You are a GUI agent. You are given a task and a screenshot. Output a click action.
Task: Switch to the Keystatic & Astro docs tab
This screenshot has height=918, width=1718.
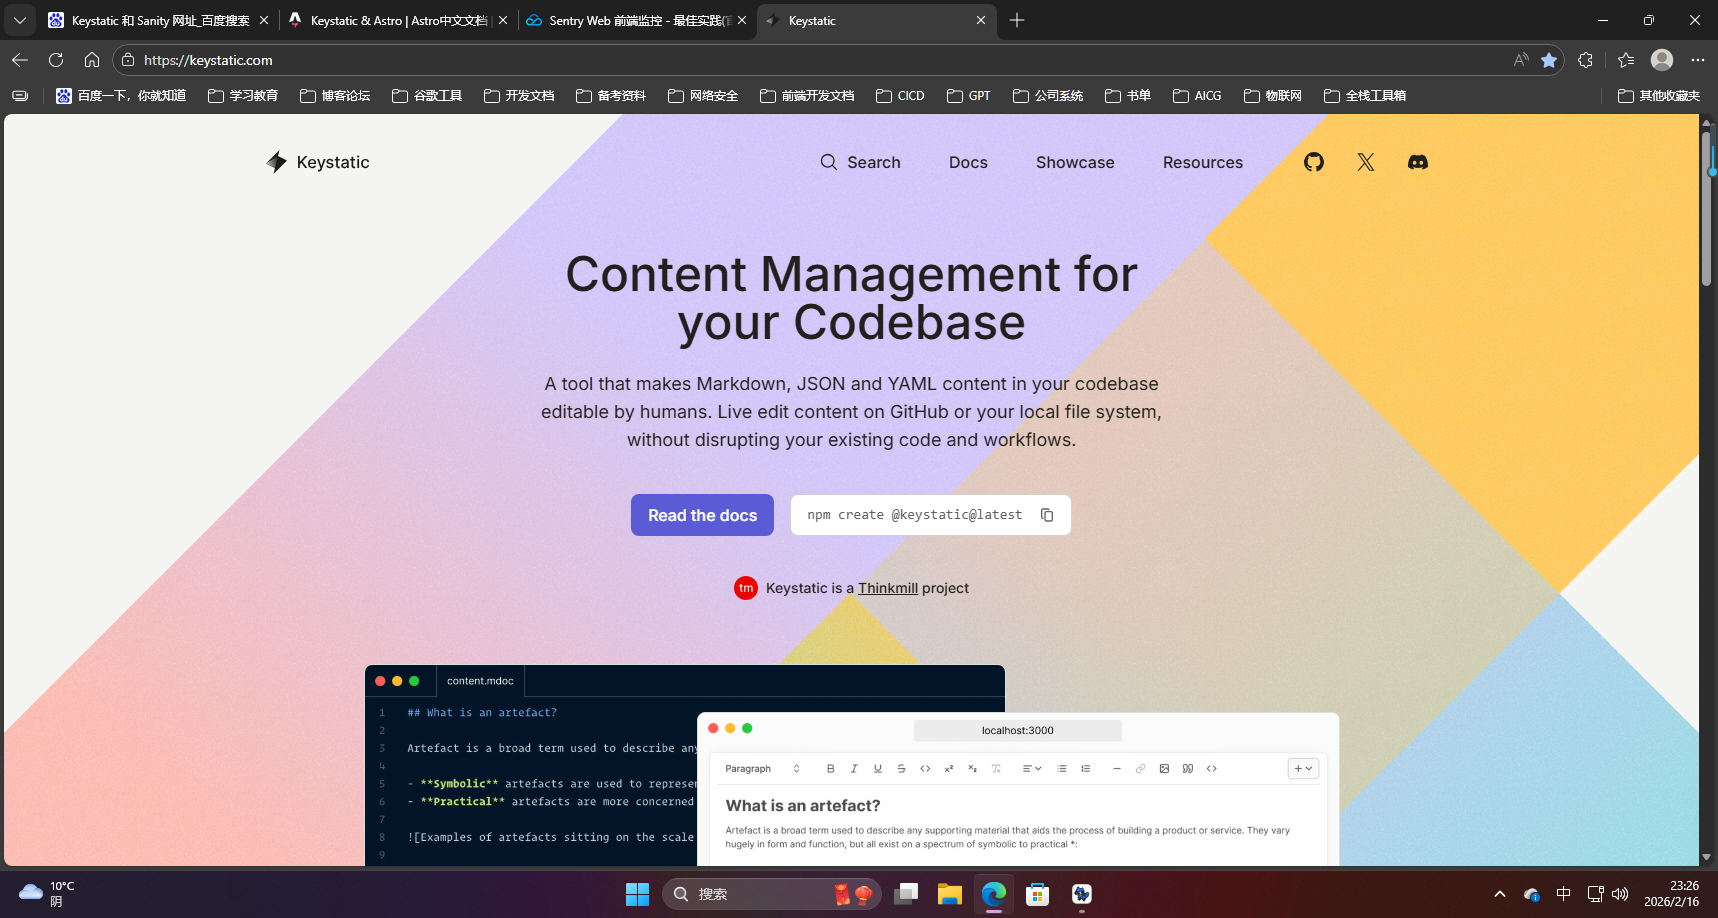pyautogui.click(x=398, y=20)
